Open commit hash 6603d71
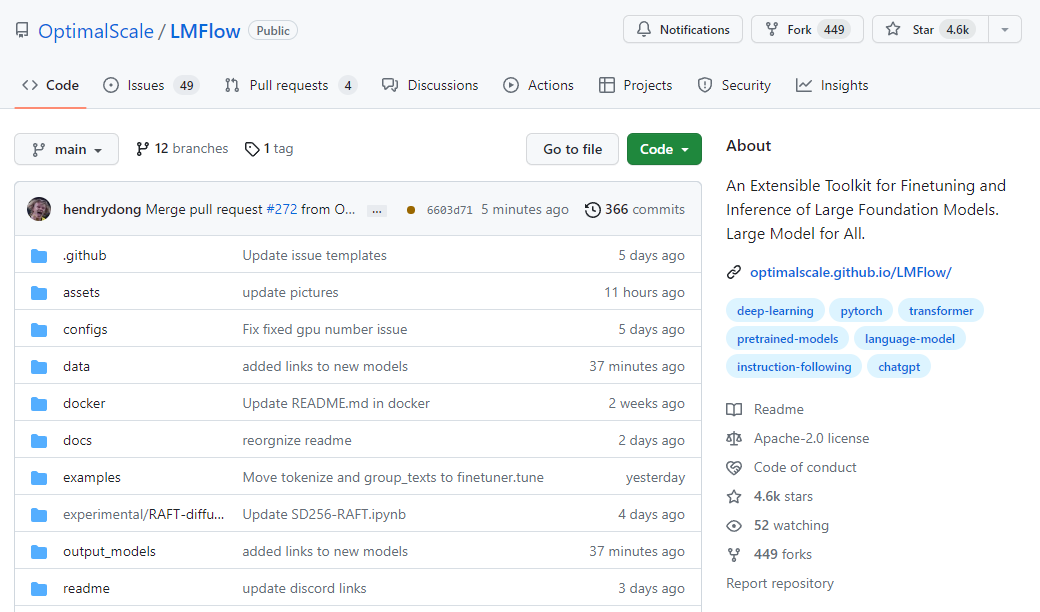This screenshot has height=612, width=1040. click(x=450, y=210)
